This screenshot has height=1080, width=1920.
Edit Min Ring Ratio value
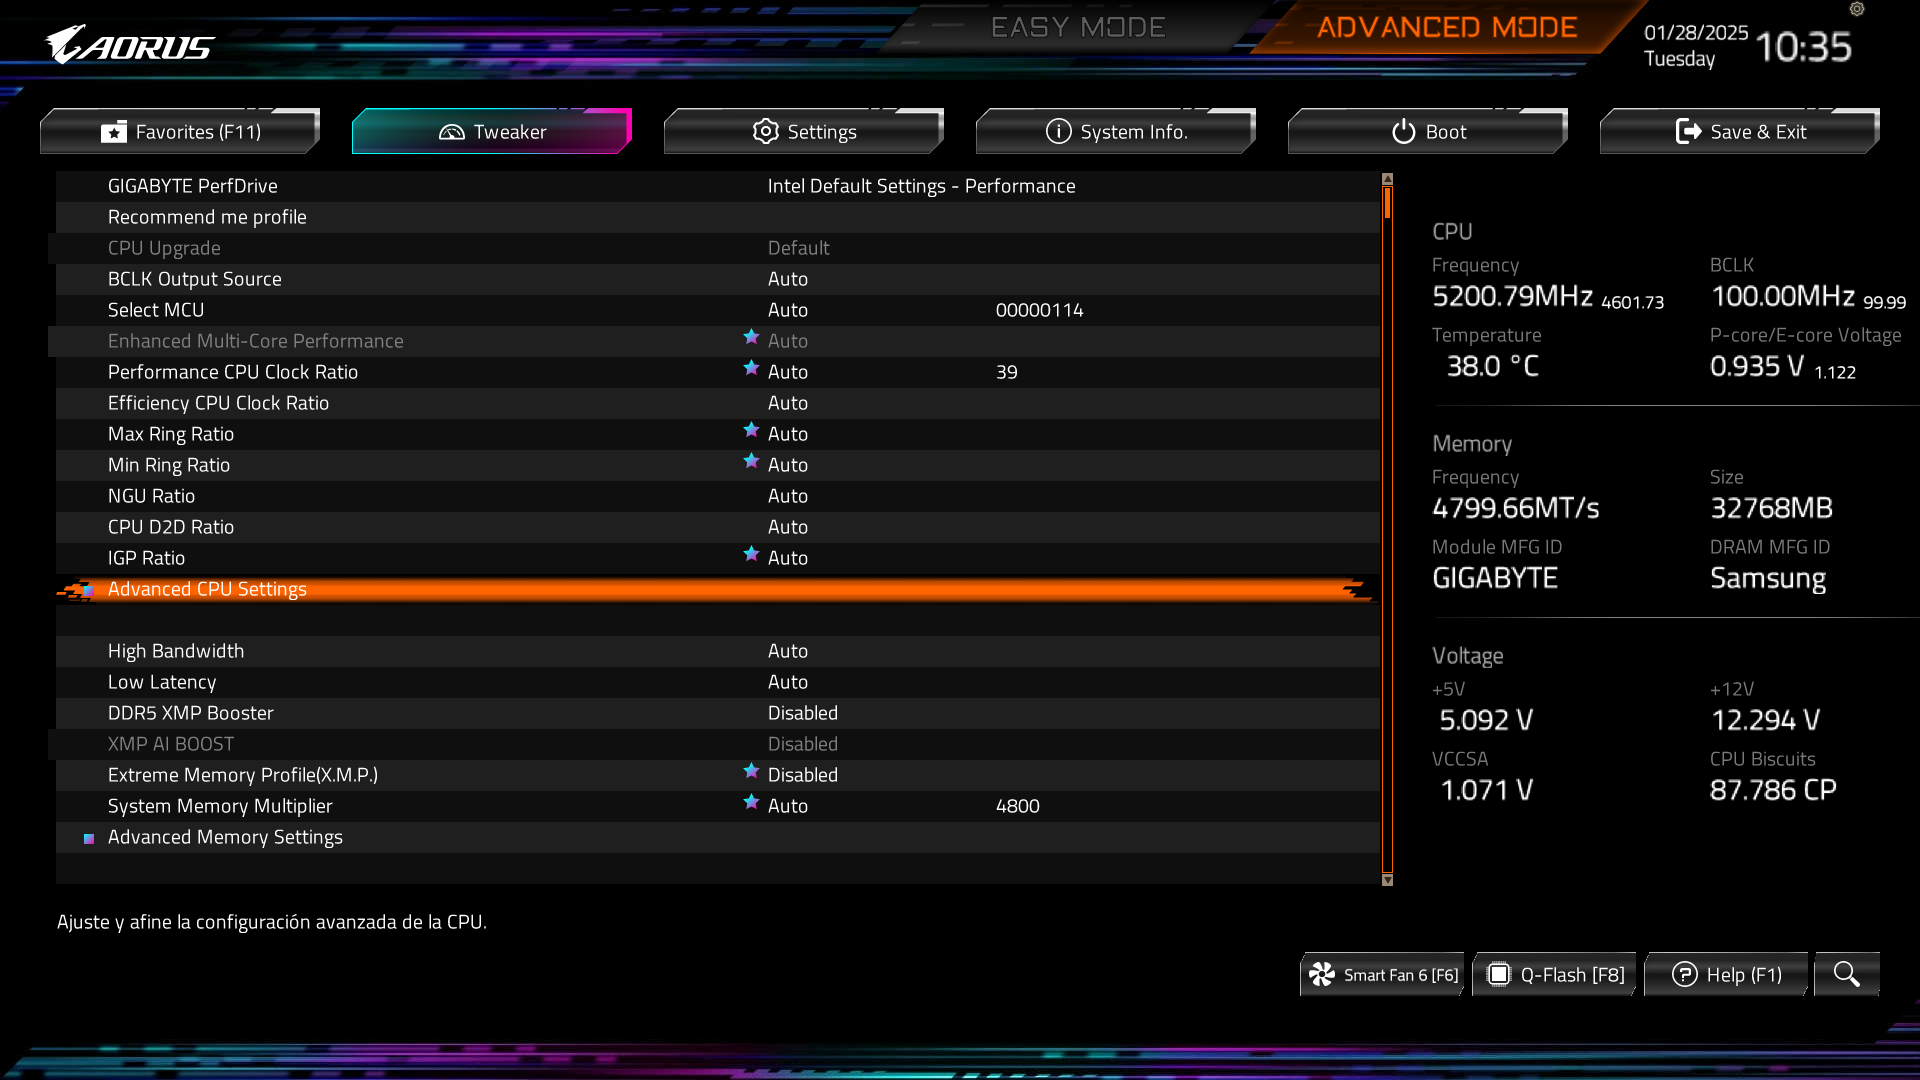pos(788,465)
